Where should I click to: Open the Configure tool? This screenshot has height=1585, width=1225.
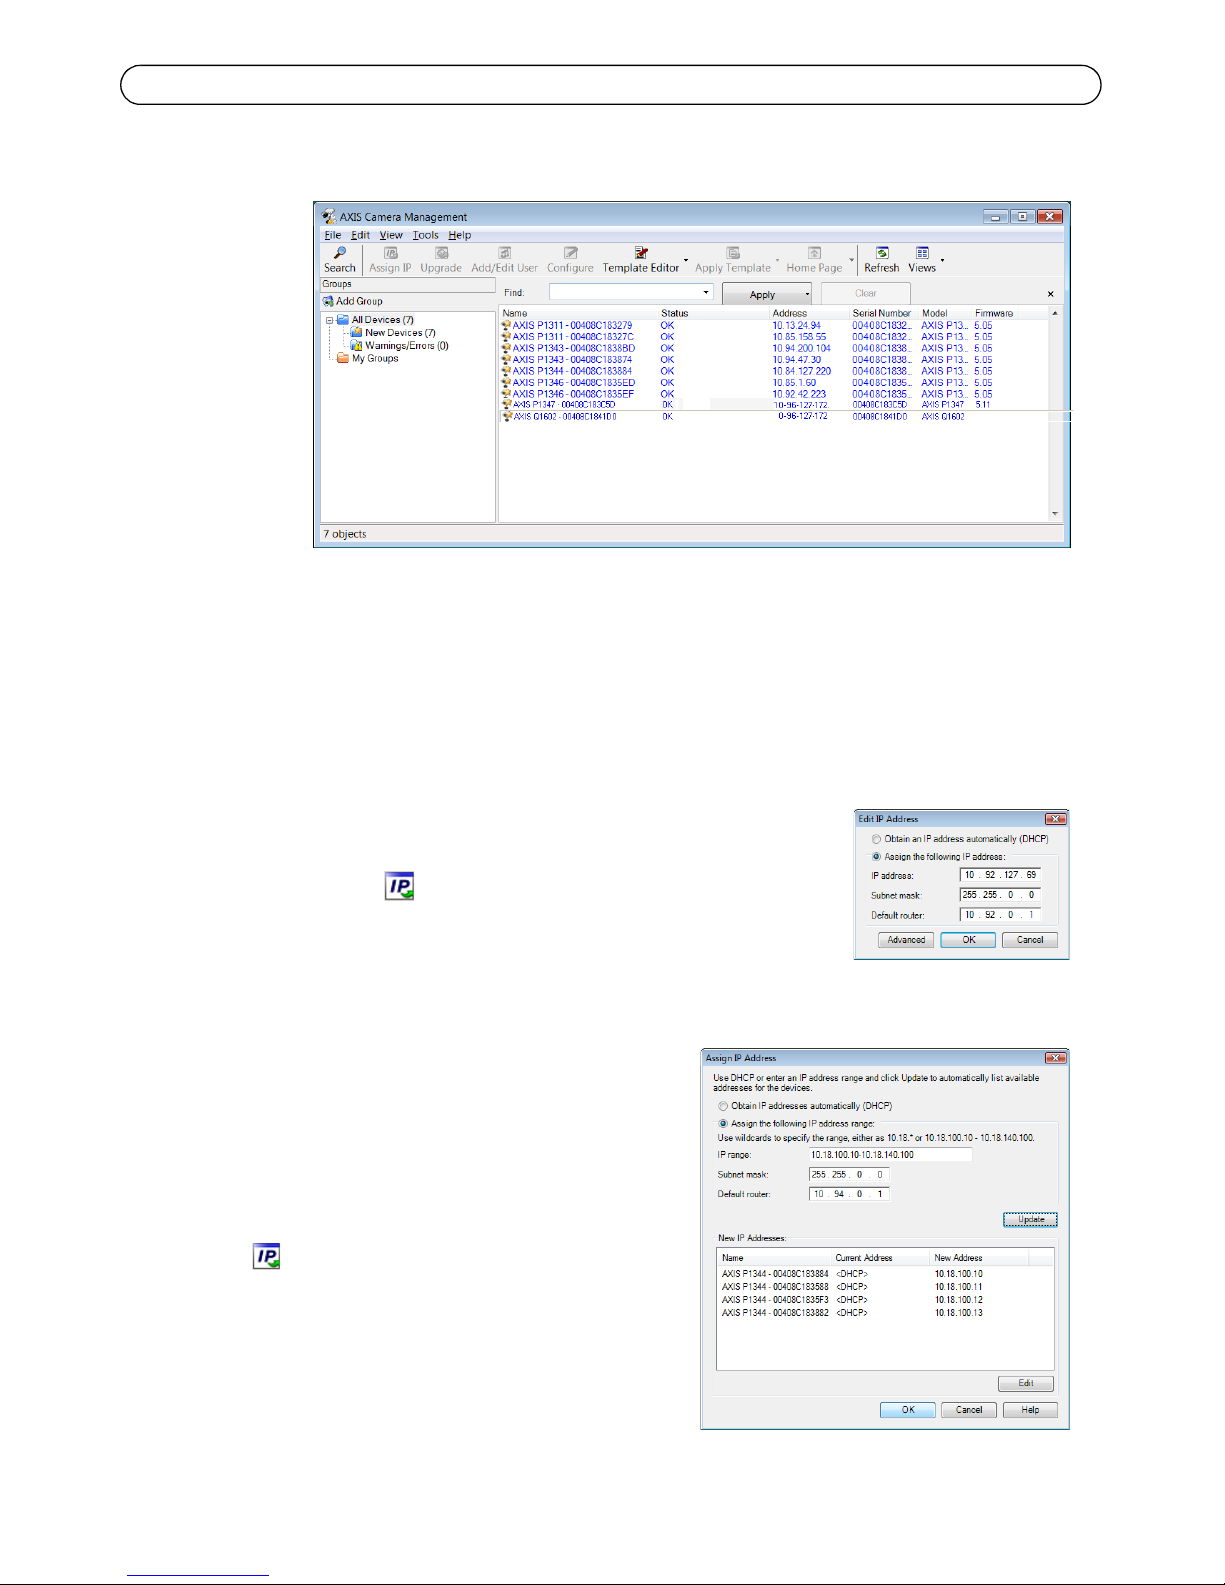[570, 254]
